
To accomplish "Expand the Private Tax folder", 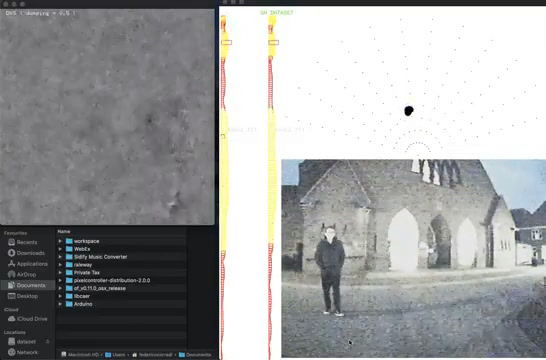I will pos(60,272).
